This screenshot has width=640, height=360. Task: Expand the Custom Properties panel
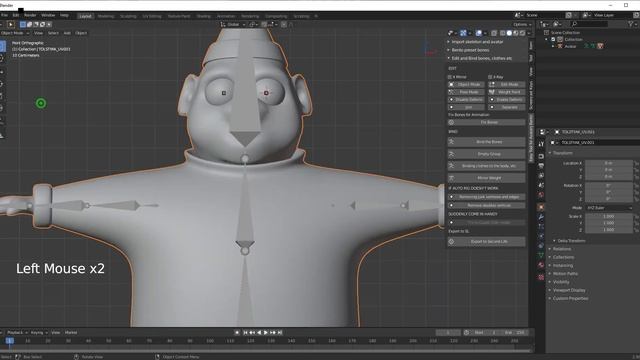570,298
